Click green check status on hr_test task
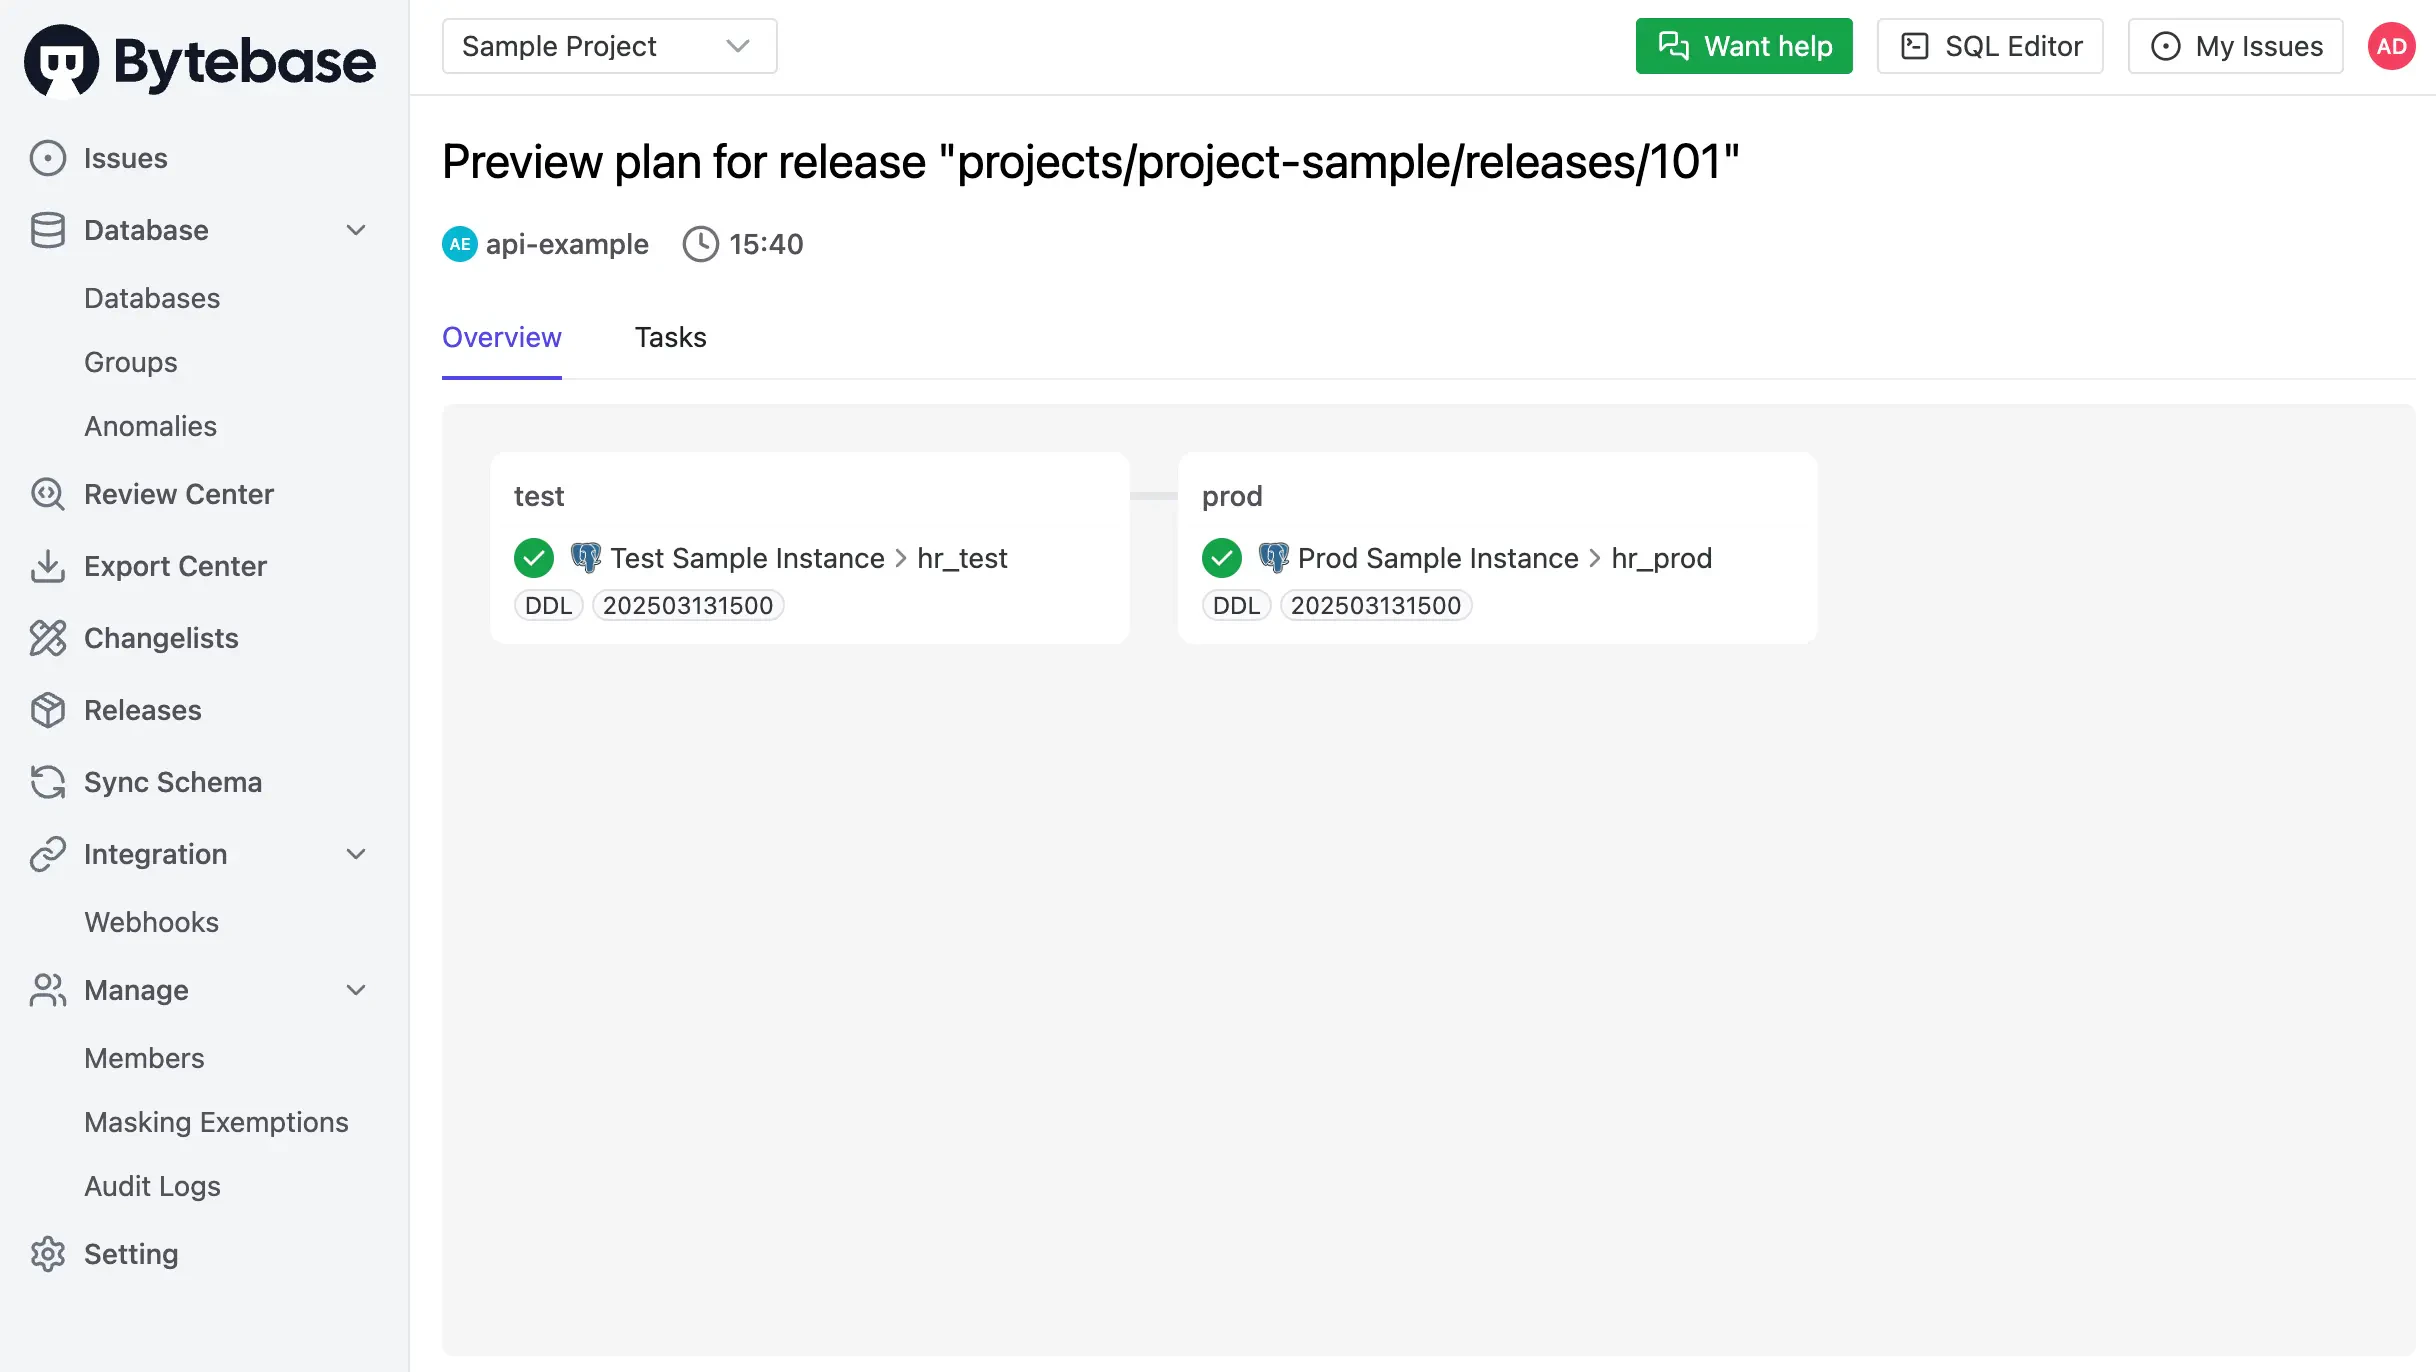Viewport: 2436px width, 1372px height. click(x=534, y=558)
